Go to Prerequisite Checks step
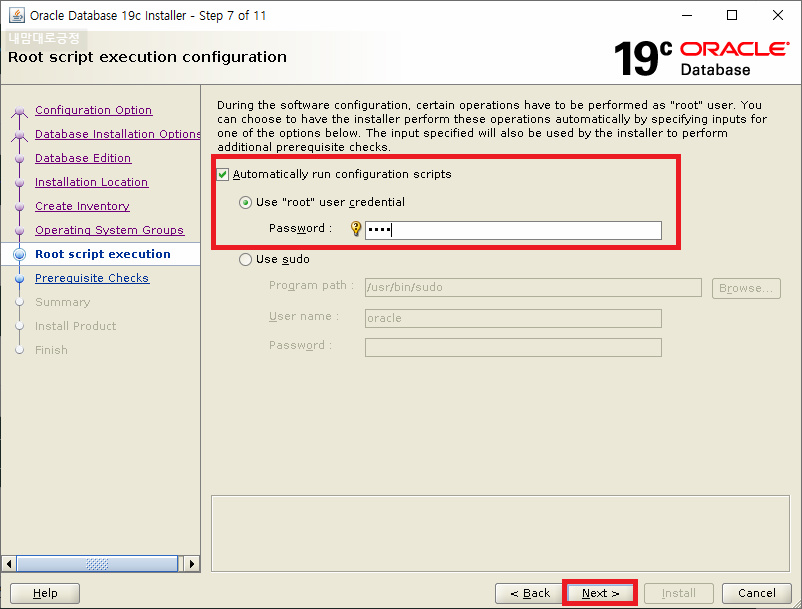Viewport: 802px width, 609px height. [x=92, y=278]
